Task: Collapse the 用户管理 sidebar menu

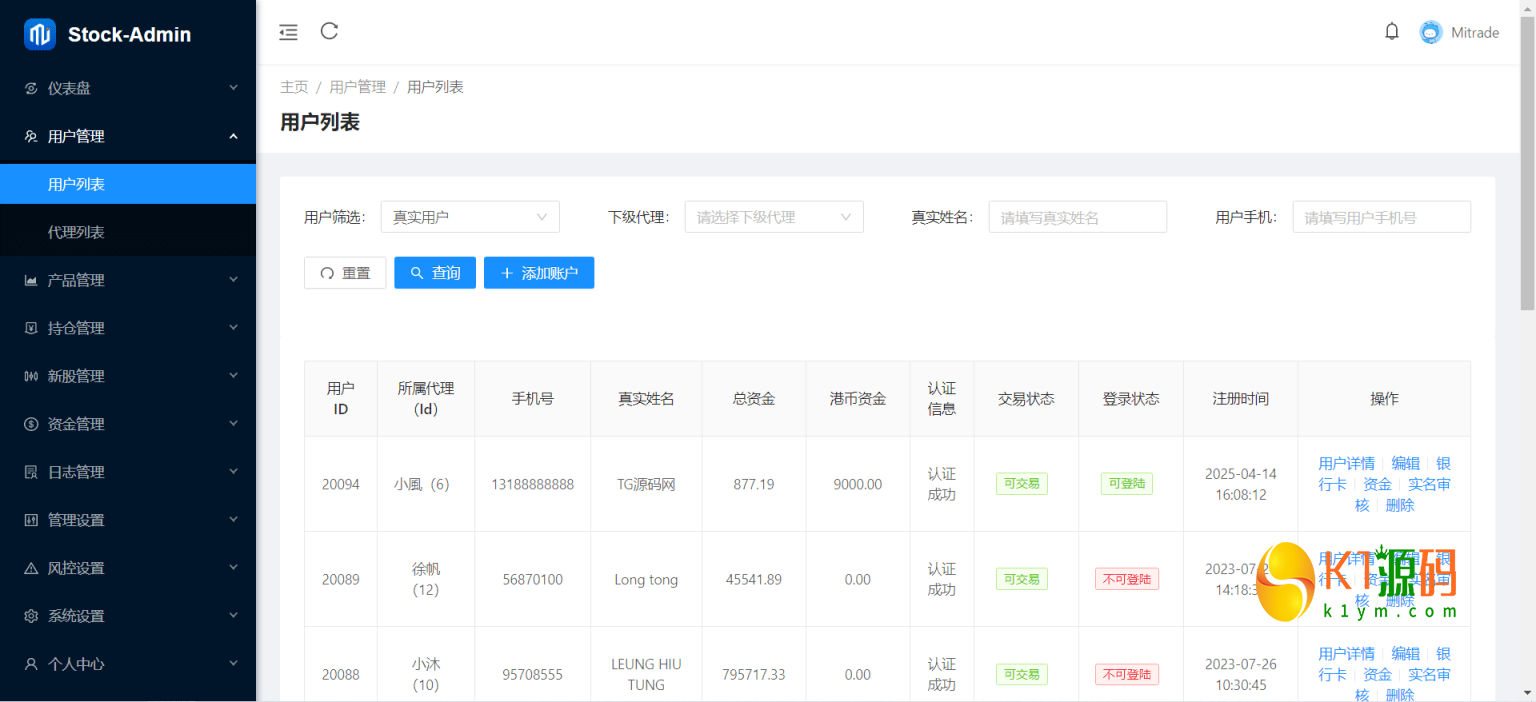Action: (x=128, y=136)
